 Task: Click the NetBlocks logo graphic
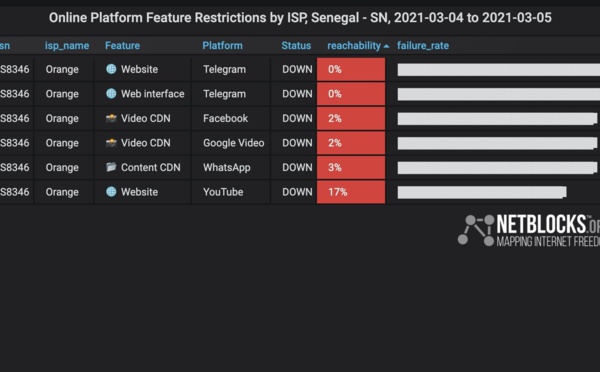tap(476, 230)
